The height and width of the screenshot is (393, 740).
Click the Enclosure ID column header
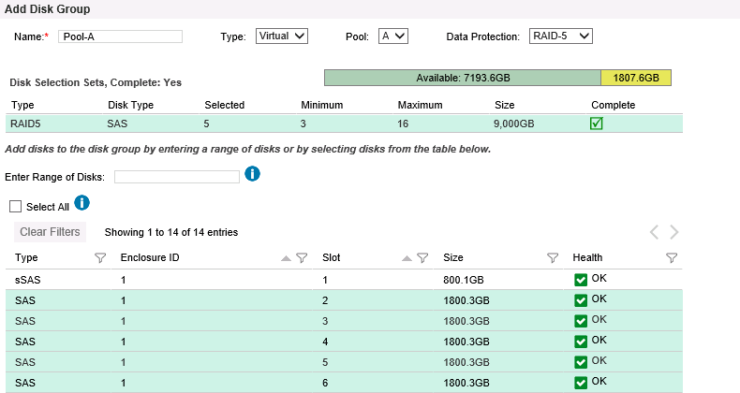tap(150, 258)
